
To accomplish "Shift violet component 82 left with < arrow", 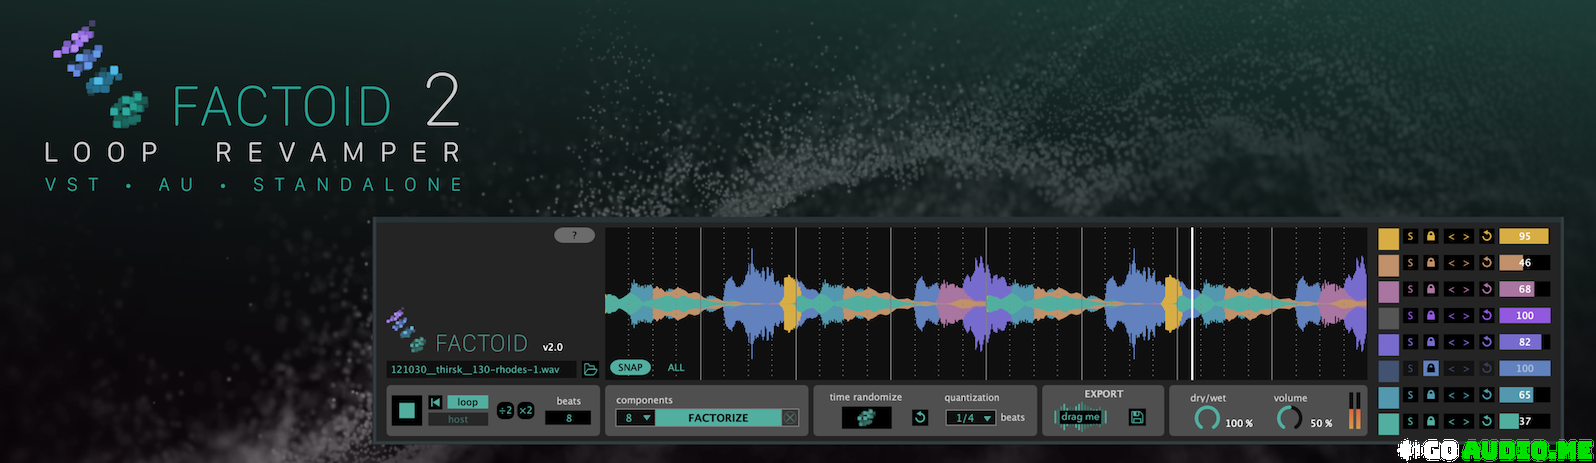I will pyautogui.click(x=1452, y=342).
